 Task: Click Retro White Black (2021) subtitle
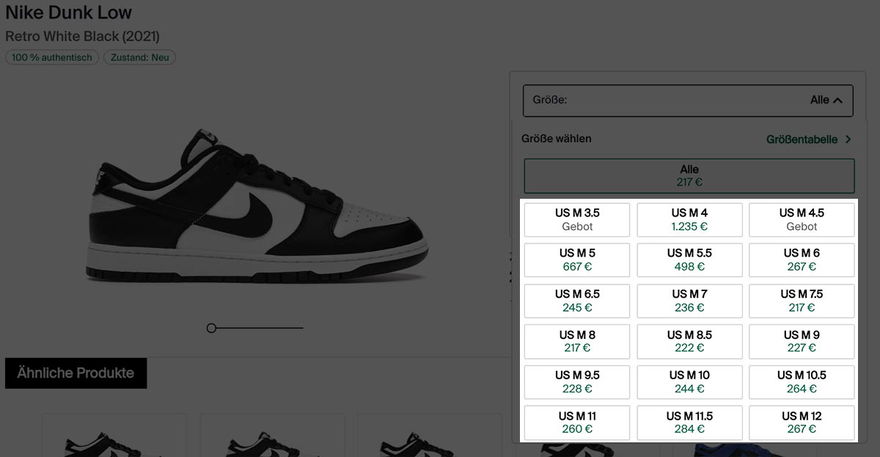click(x=82, y=36)
